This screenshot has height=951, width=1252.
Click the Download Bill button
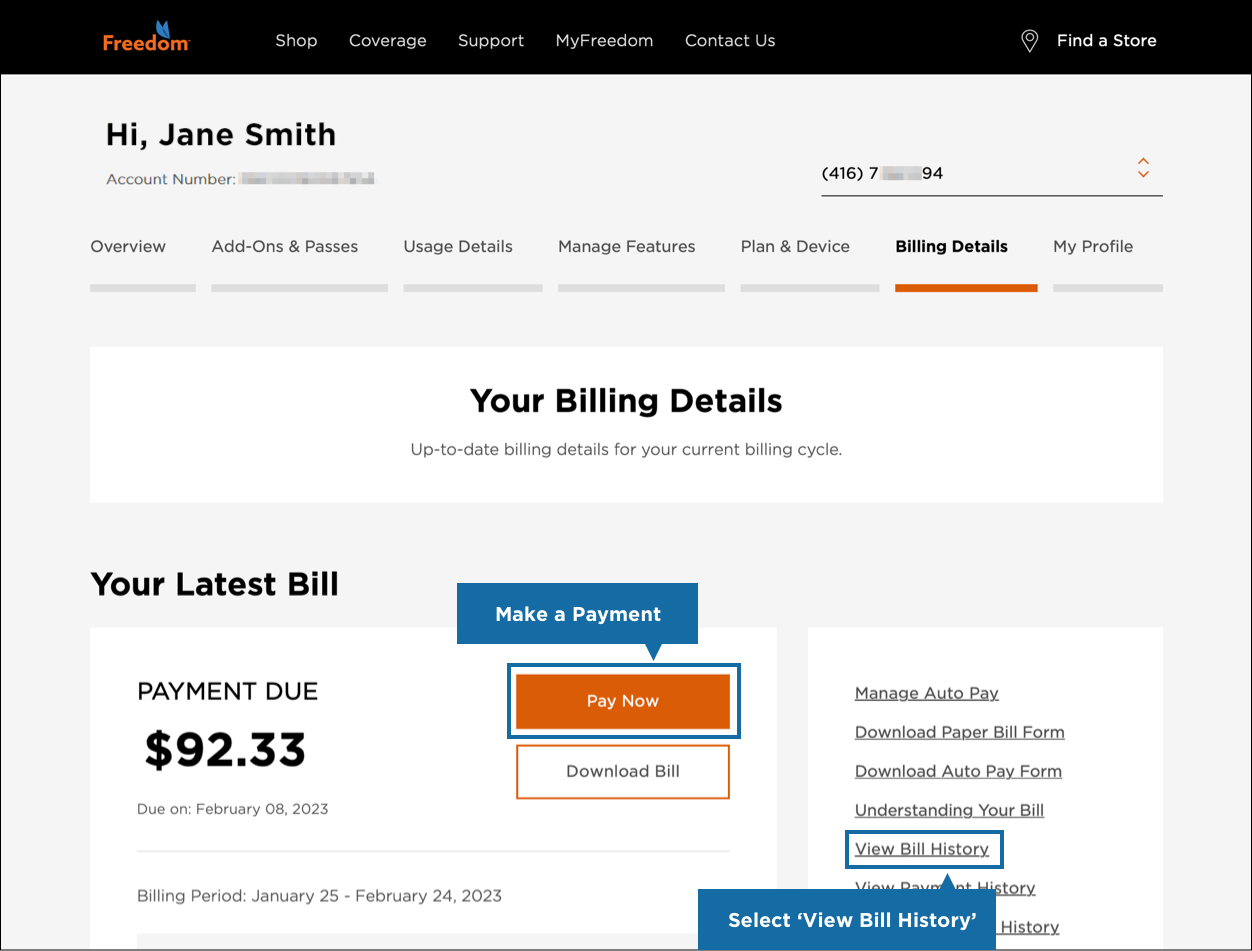(x=623, y=771)
